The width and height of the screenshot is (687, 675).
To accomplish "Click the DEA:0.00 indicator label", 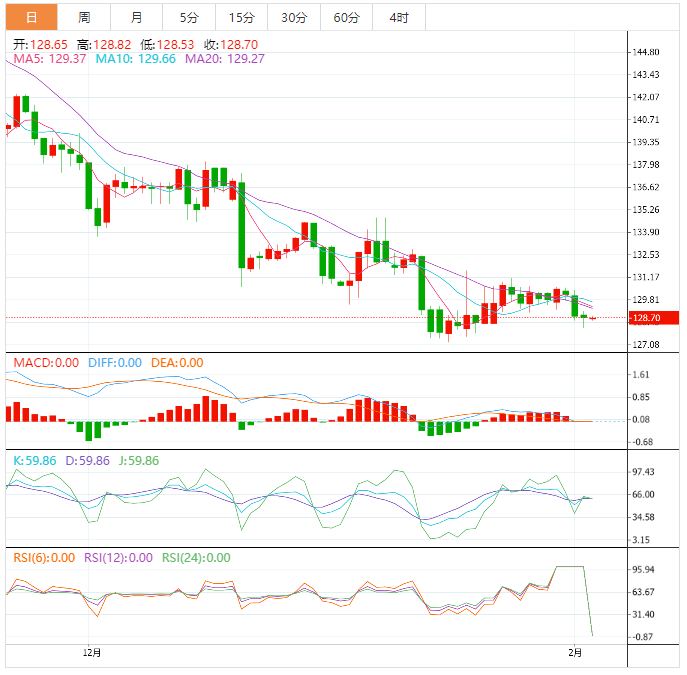I will 177,363.
